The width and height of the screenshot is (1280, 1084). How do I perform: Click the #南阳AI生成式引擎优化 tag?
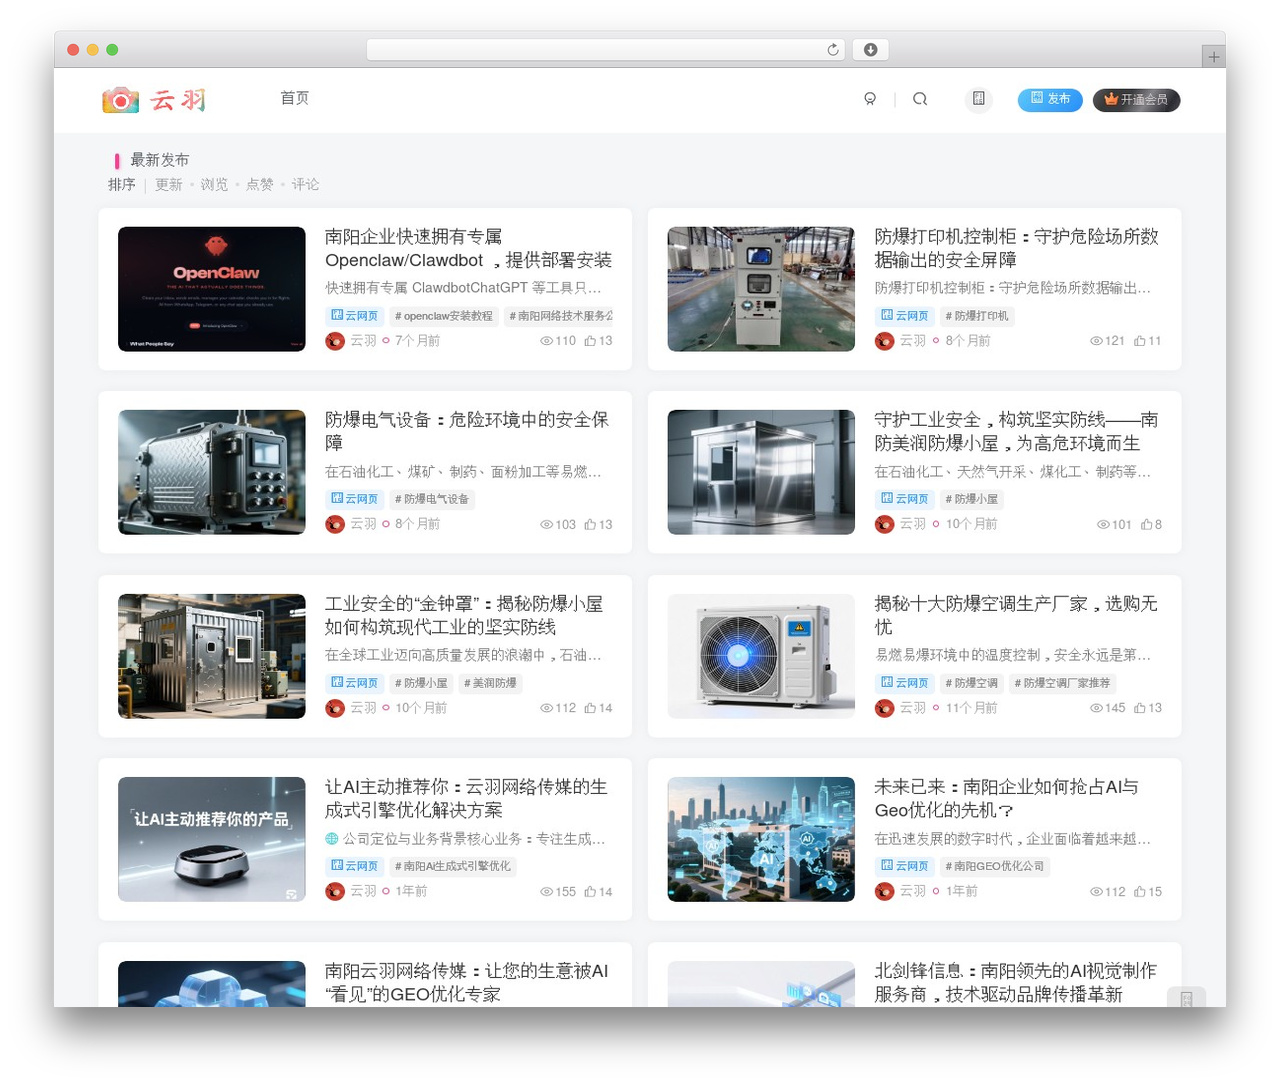coord(452,866)
